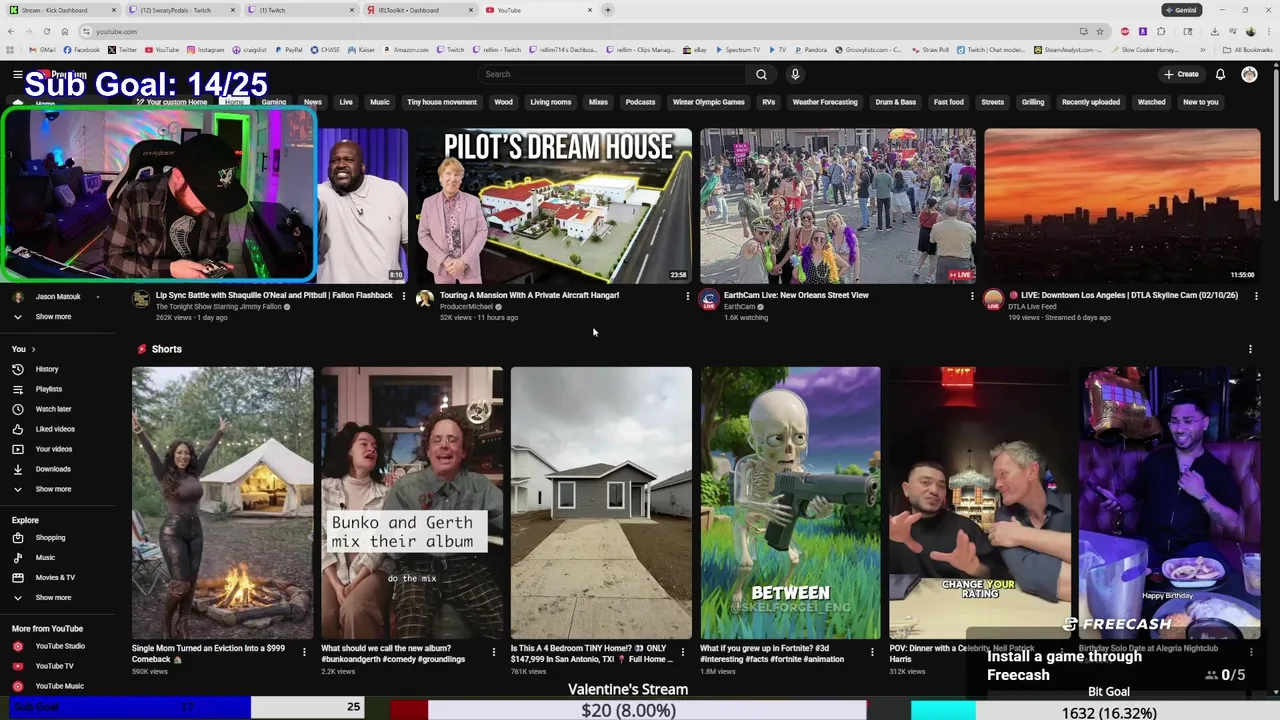Image resolution: width=1280 pixels, height=720 pixels.
Task: Select the Live filter chip
Action: point(346,102)
